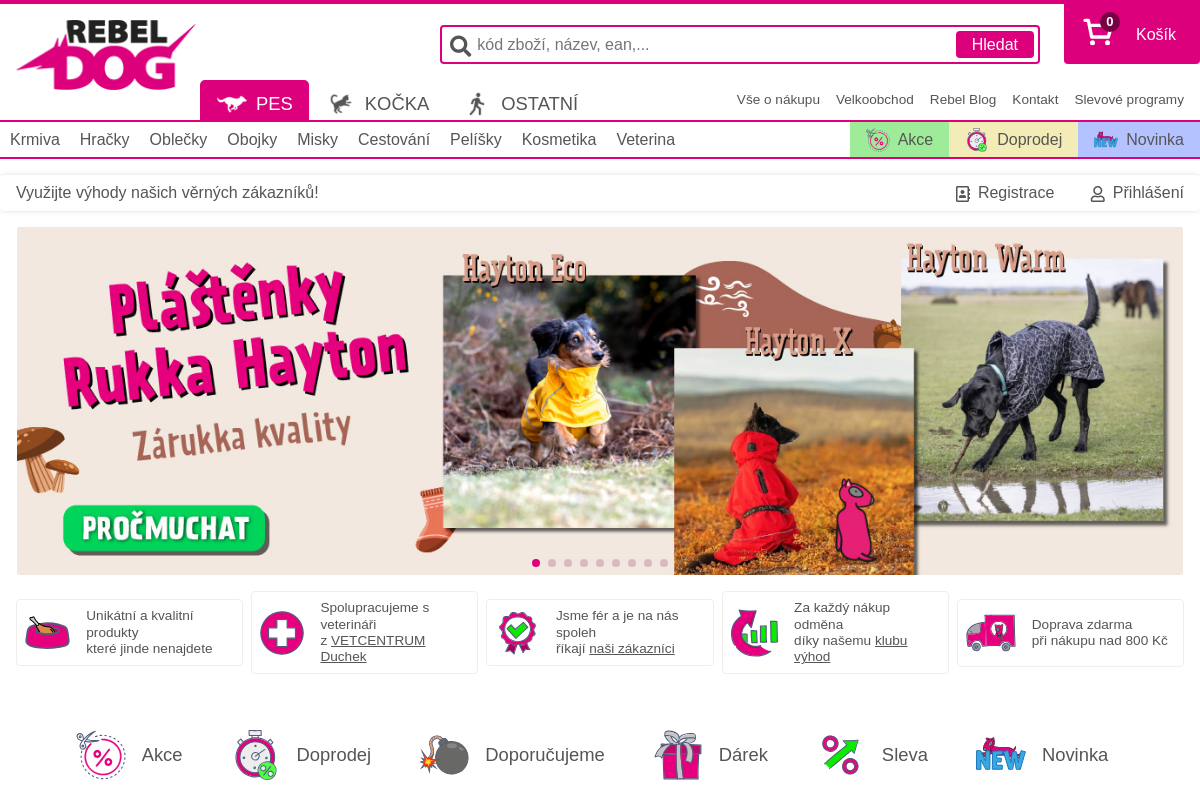Switch to the OSTATNÍ tab
Viewport: 1200px width, 800px height.
(523, 102)
